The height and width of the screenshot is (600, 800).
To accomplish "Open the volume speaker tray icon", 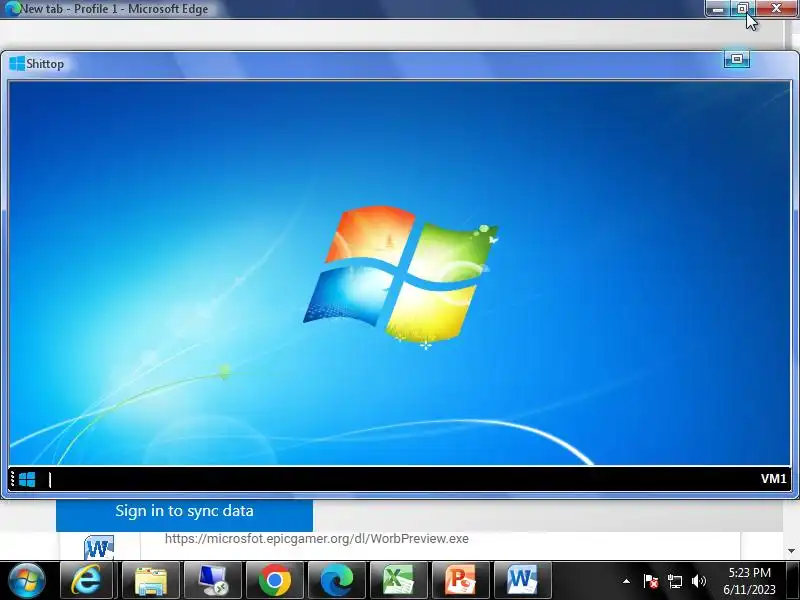I will pyautogui.click(x=698, y=581).
